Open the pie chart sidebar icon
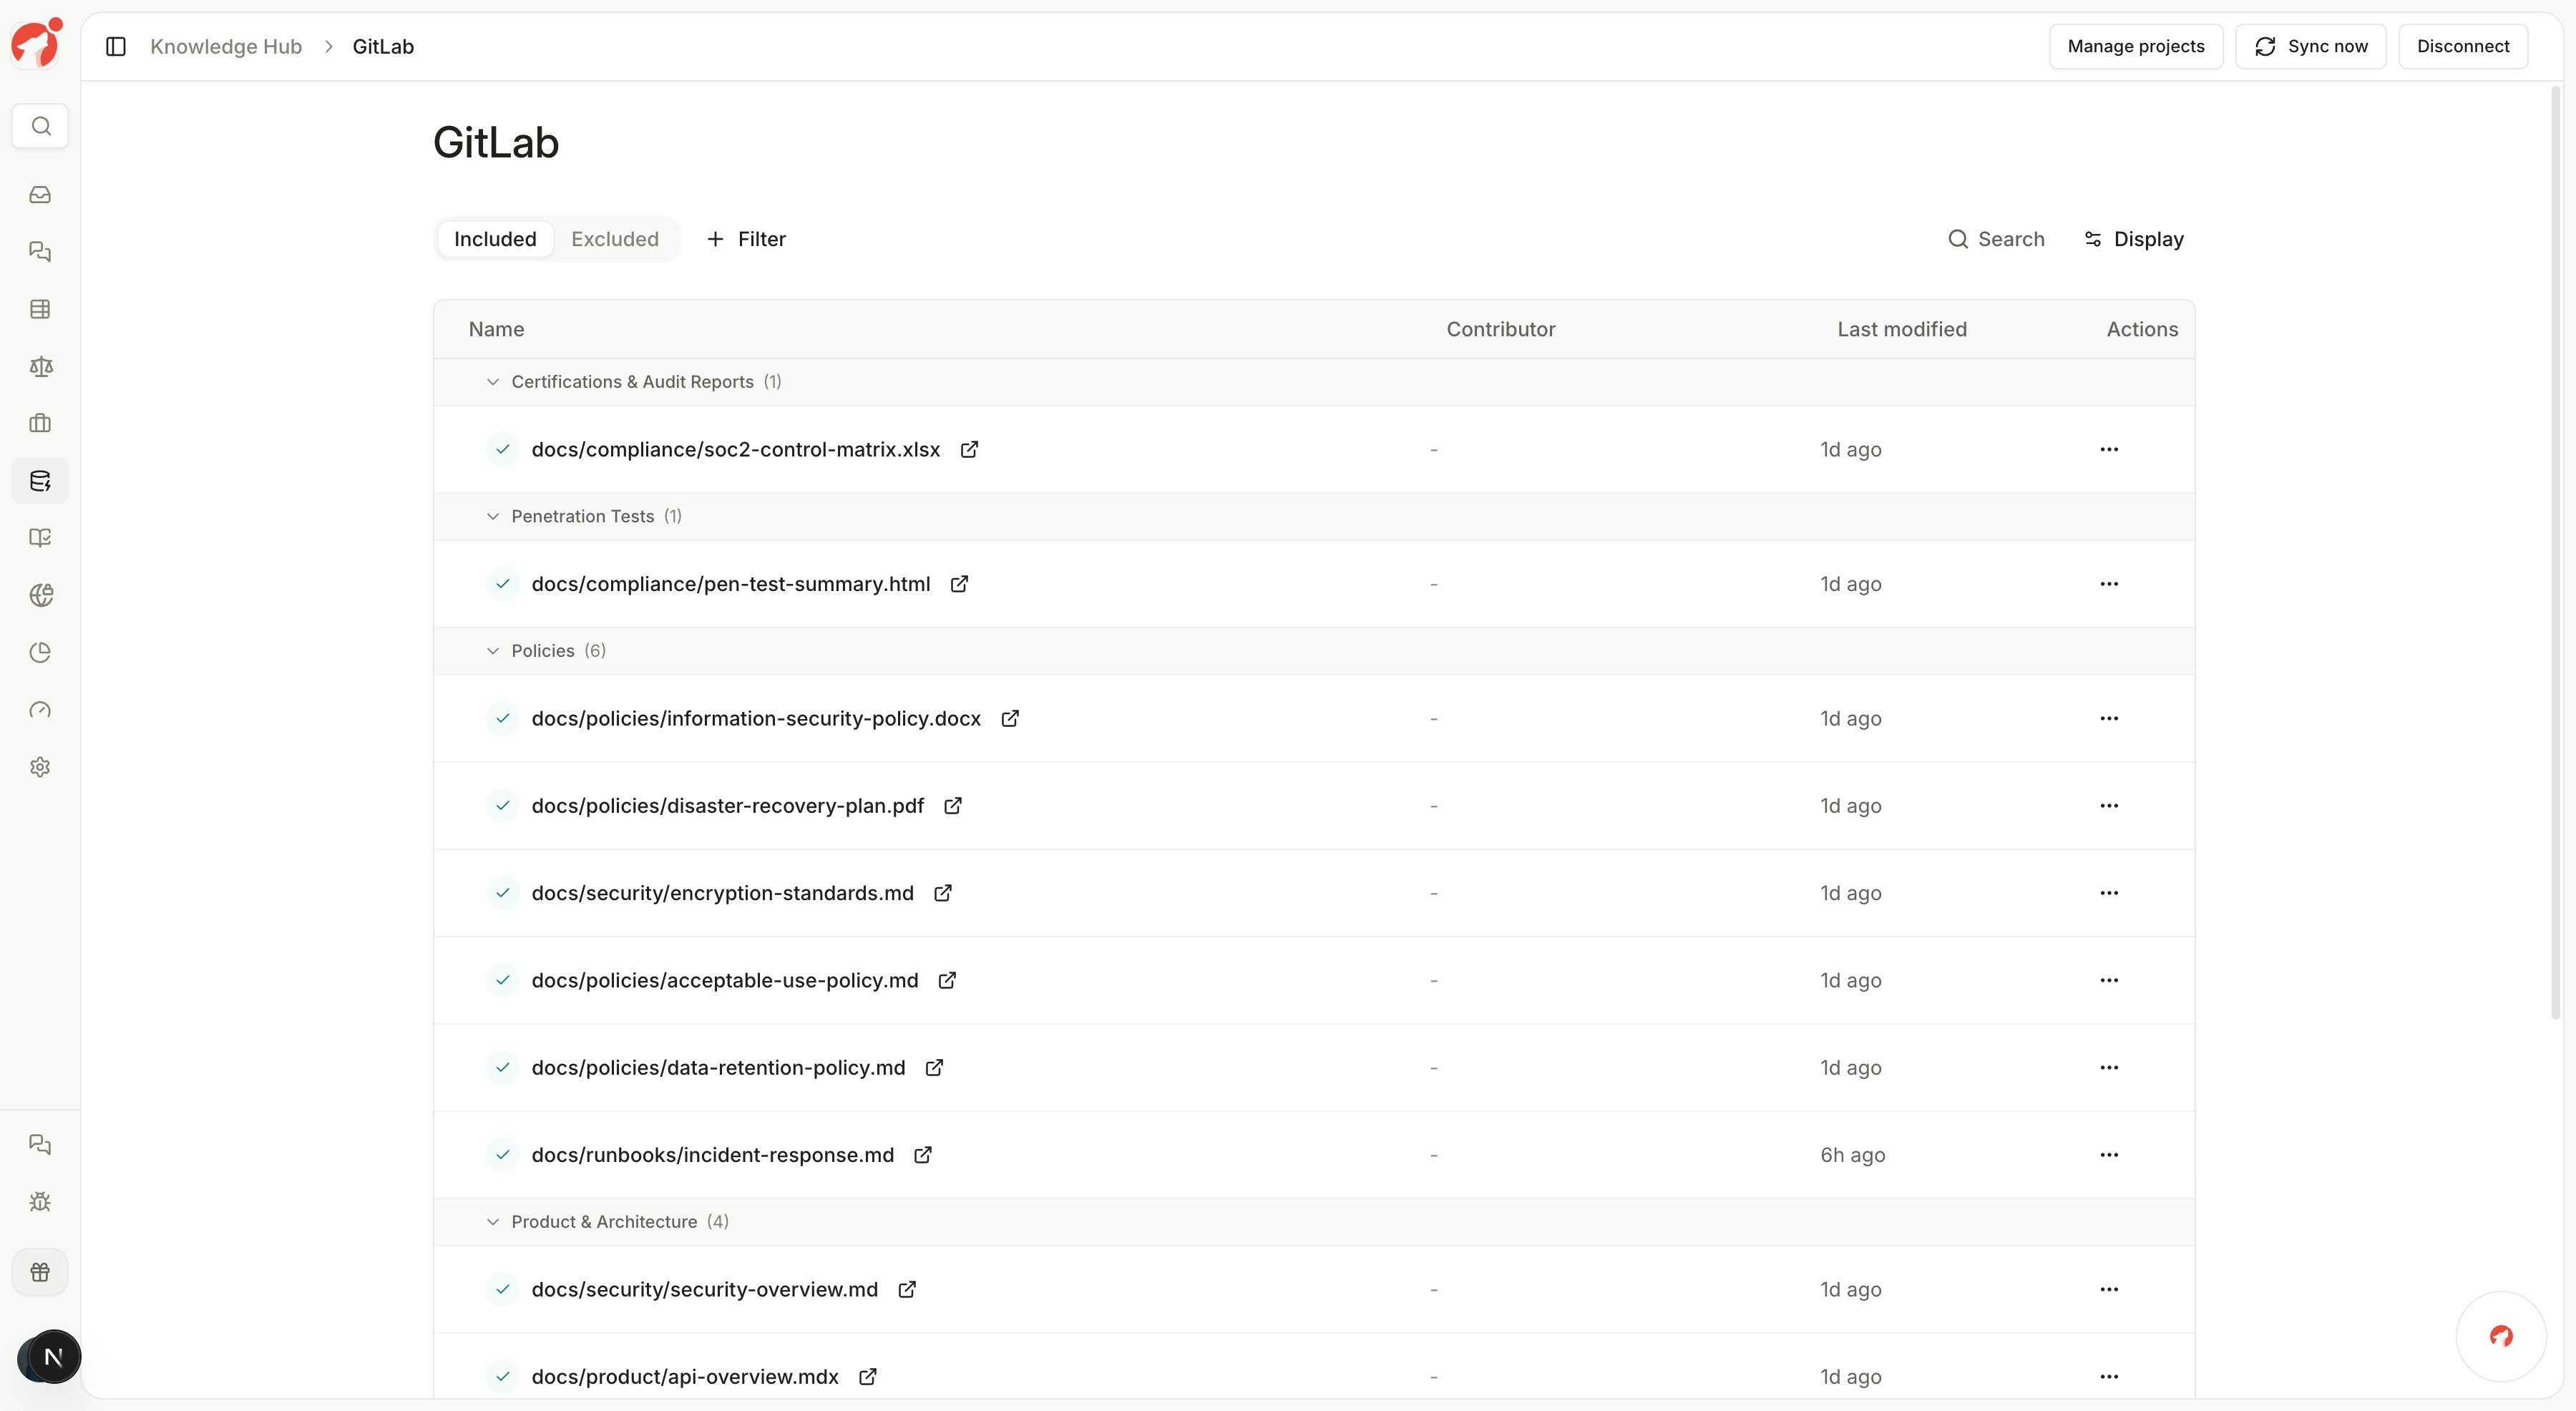The width and height of the screenshot is (2576, 1411). click(40, 652)
